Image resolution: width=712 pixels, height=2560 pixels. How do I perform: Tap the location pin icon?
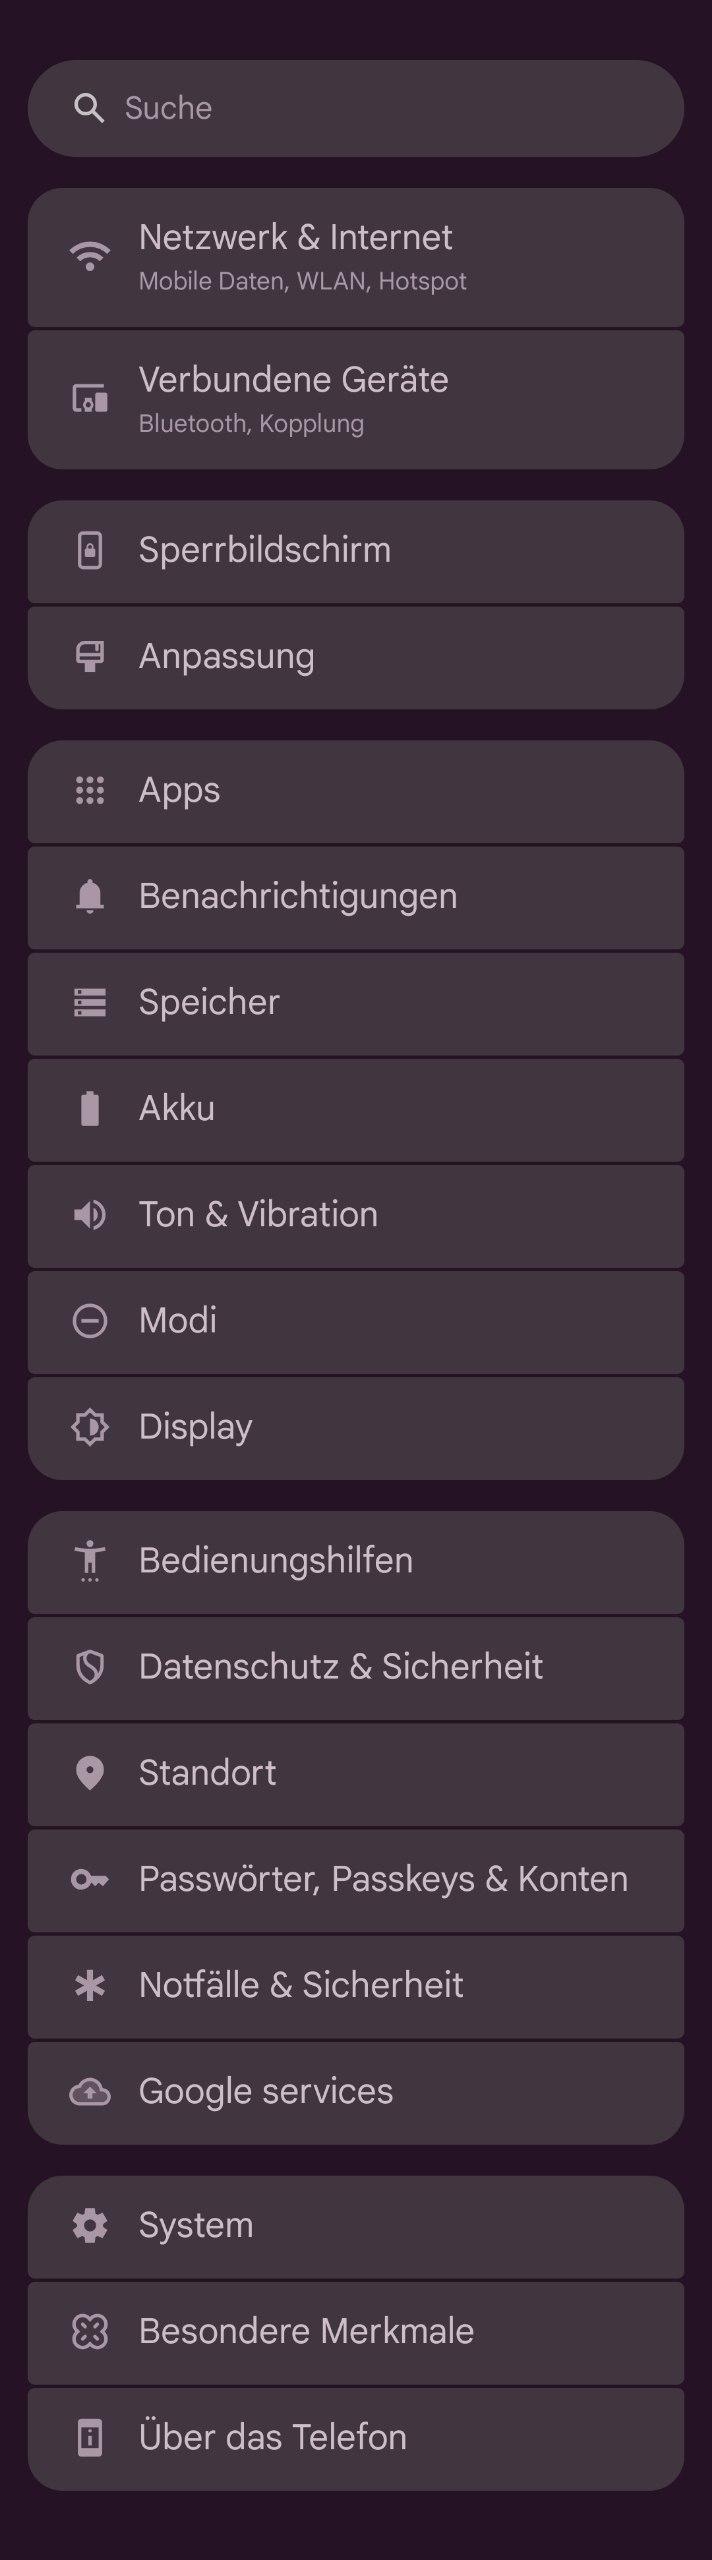click(x=90, y=1773)
